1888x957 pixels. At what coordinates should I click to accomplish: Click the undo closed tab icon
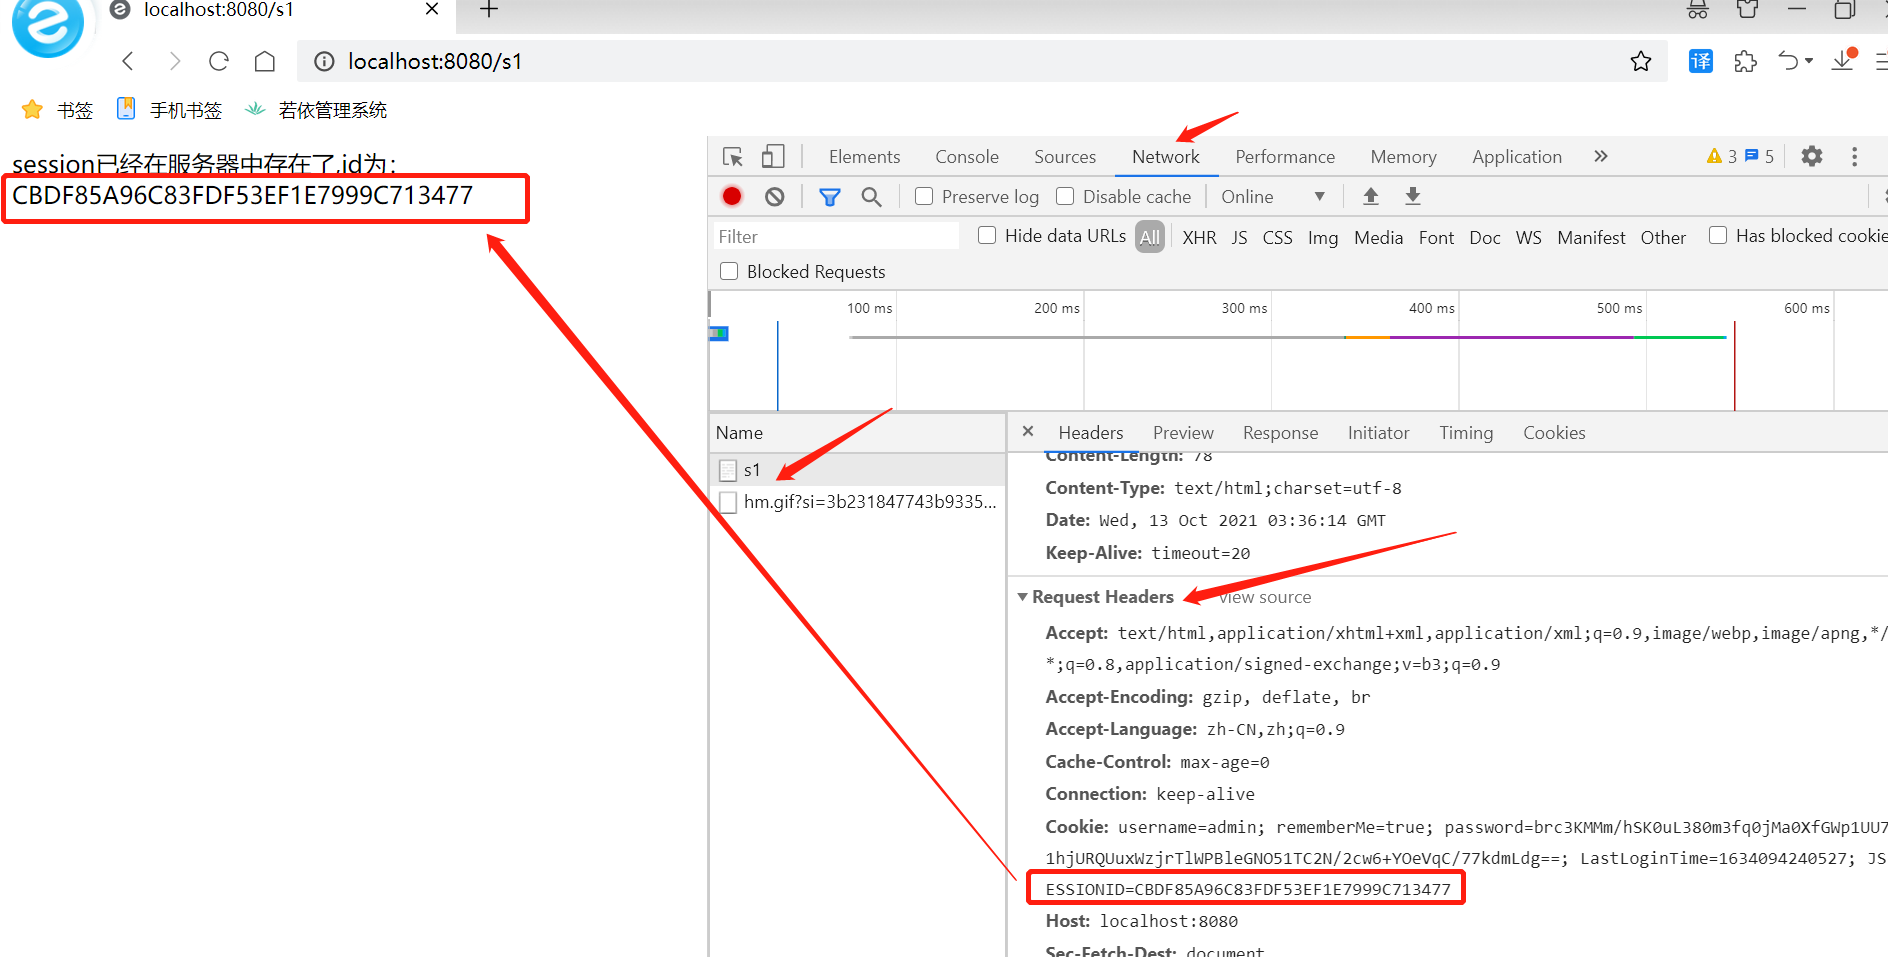coord(1788,61)
